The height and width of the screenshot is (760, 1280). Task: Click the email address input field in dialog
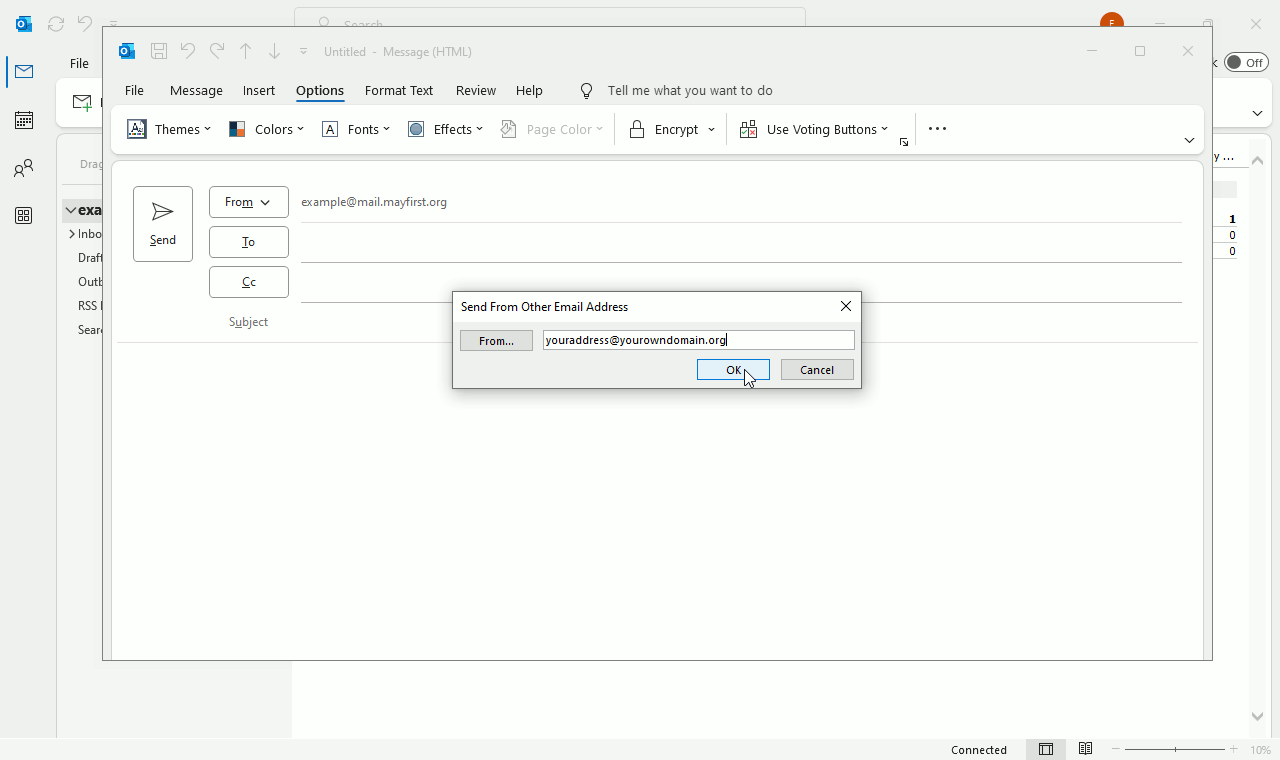coord(698,340)
